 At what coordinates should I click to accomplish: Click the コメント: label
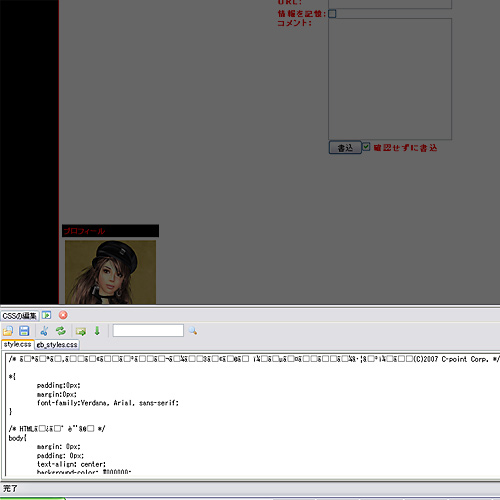pos(294,23)
